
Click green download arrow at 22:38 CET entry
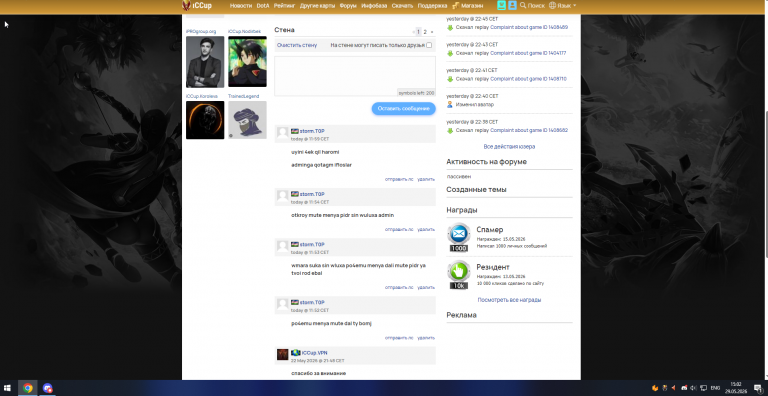[x=450, y=130]
